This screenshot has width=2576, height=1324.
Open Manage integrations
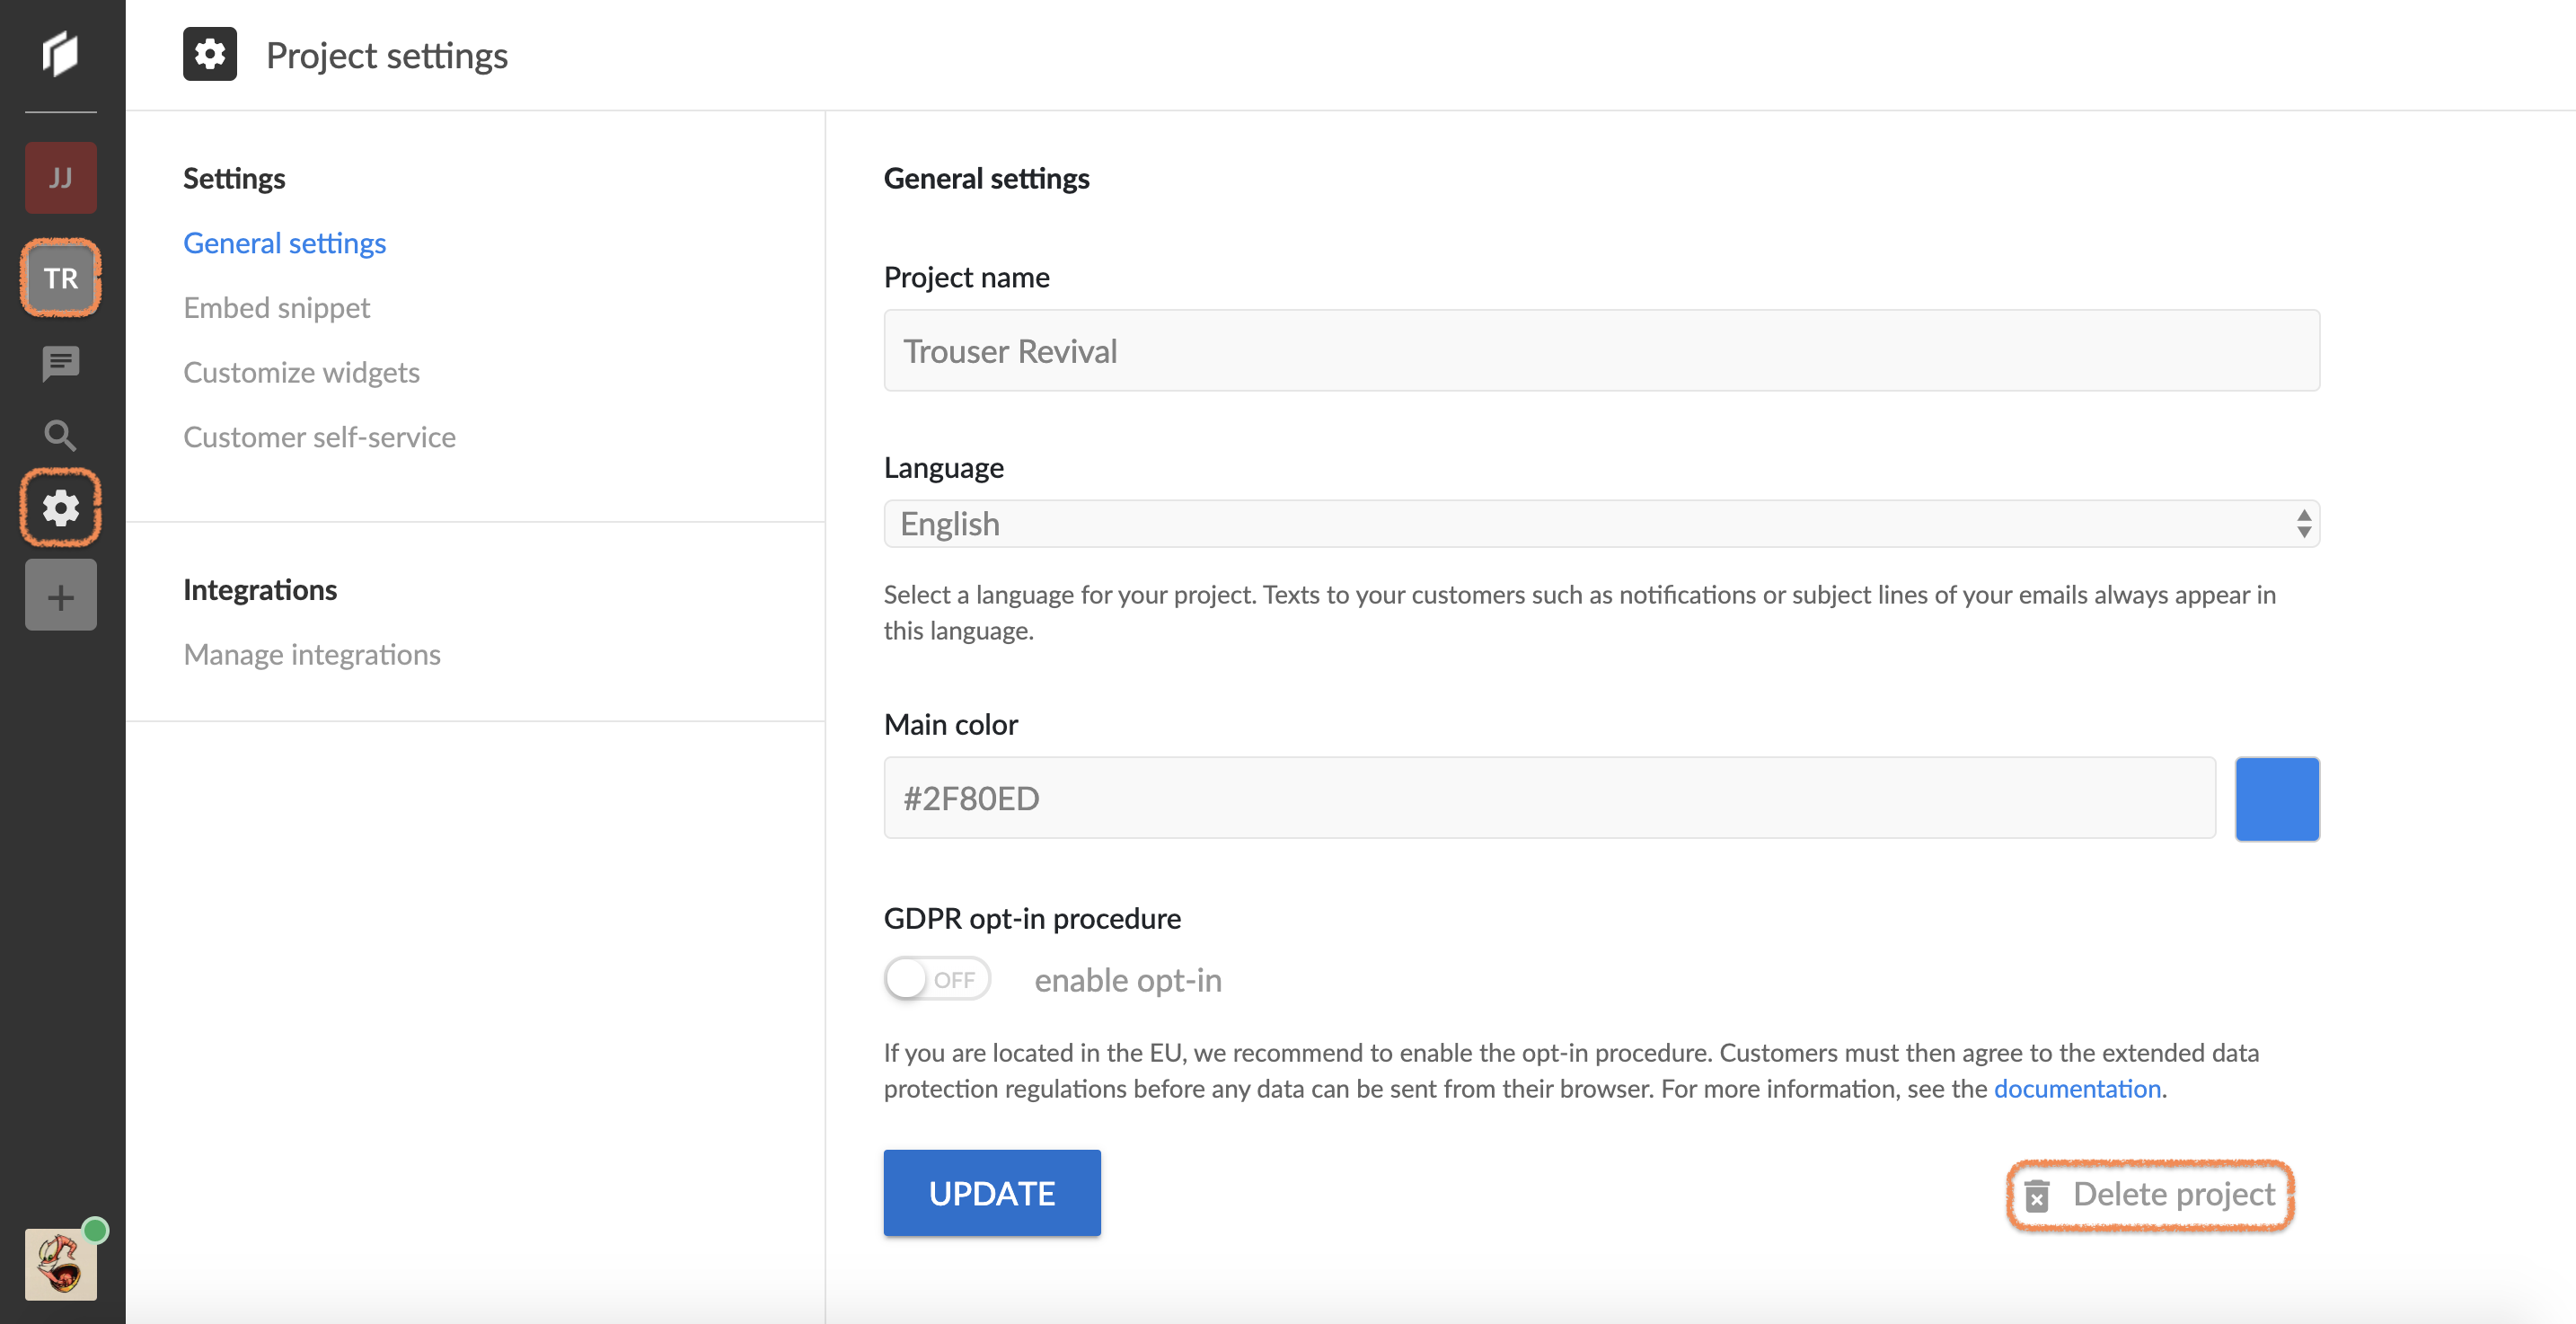click(311, 654)
